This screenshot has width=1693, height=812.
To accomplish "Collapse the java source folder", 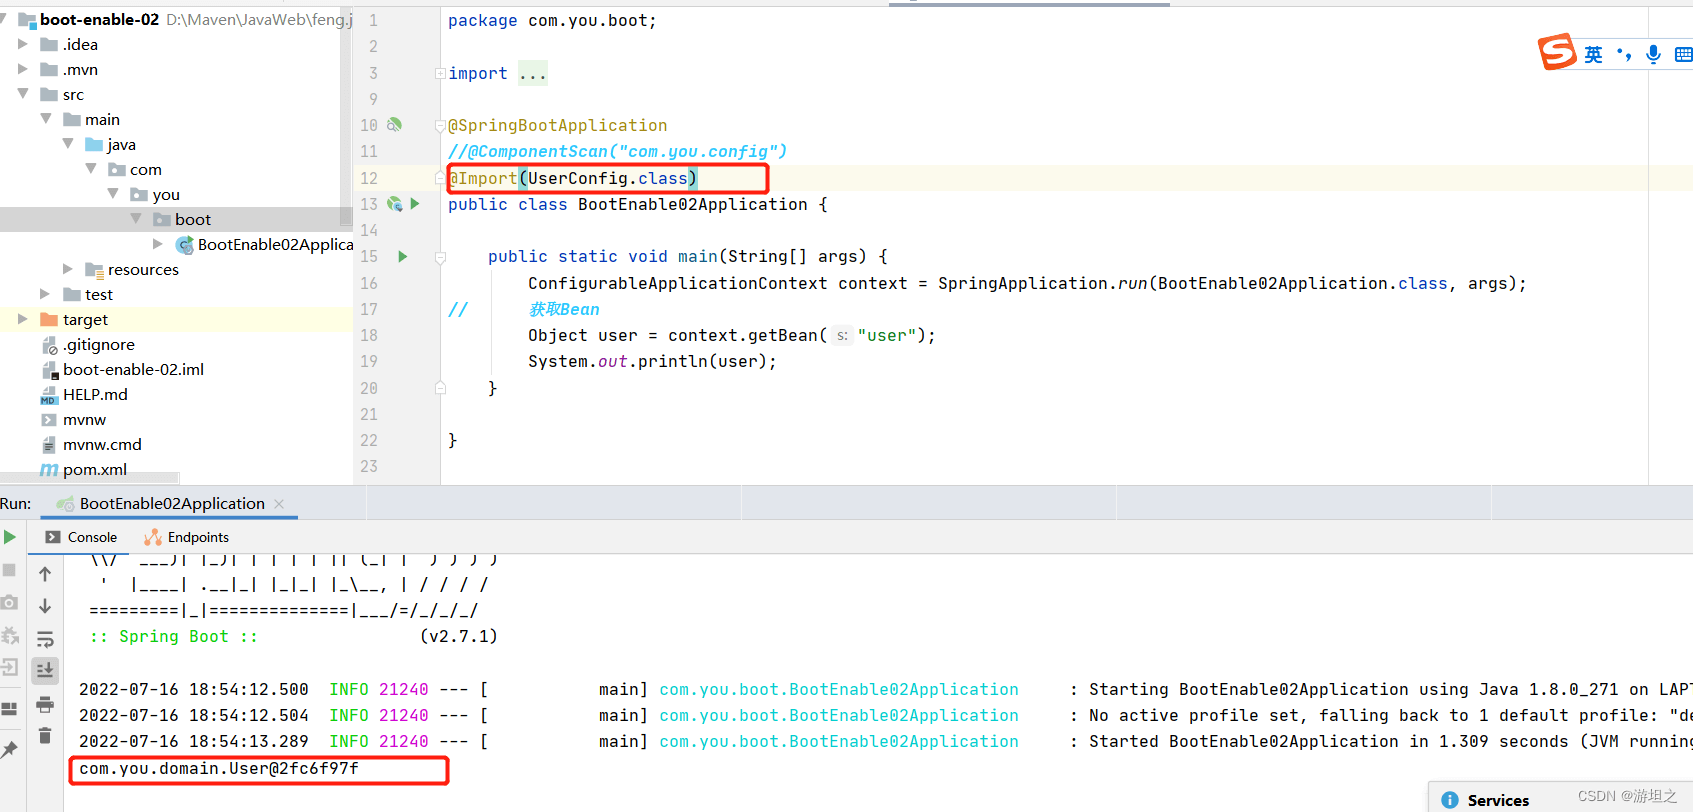I will 68,144.
